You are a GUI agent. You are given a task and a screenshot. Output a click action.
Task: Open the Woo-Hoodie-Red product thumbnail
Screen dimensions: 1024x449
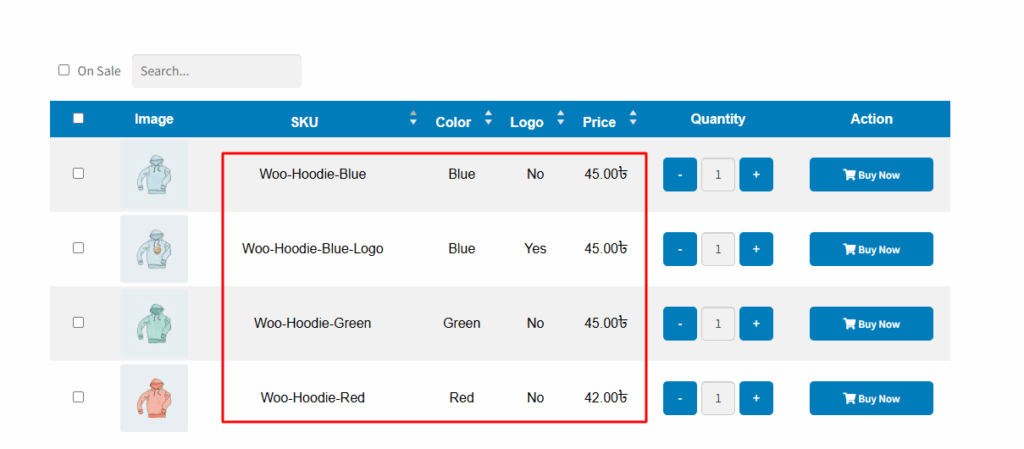(154, 398)
